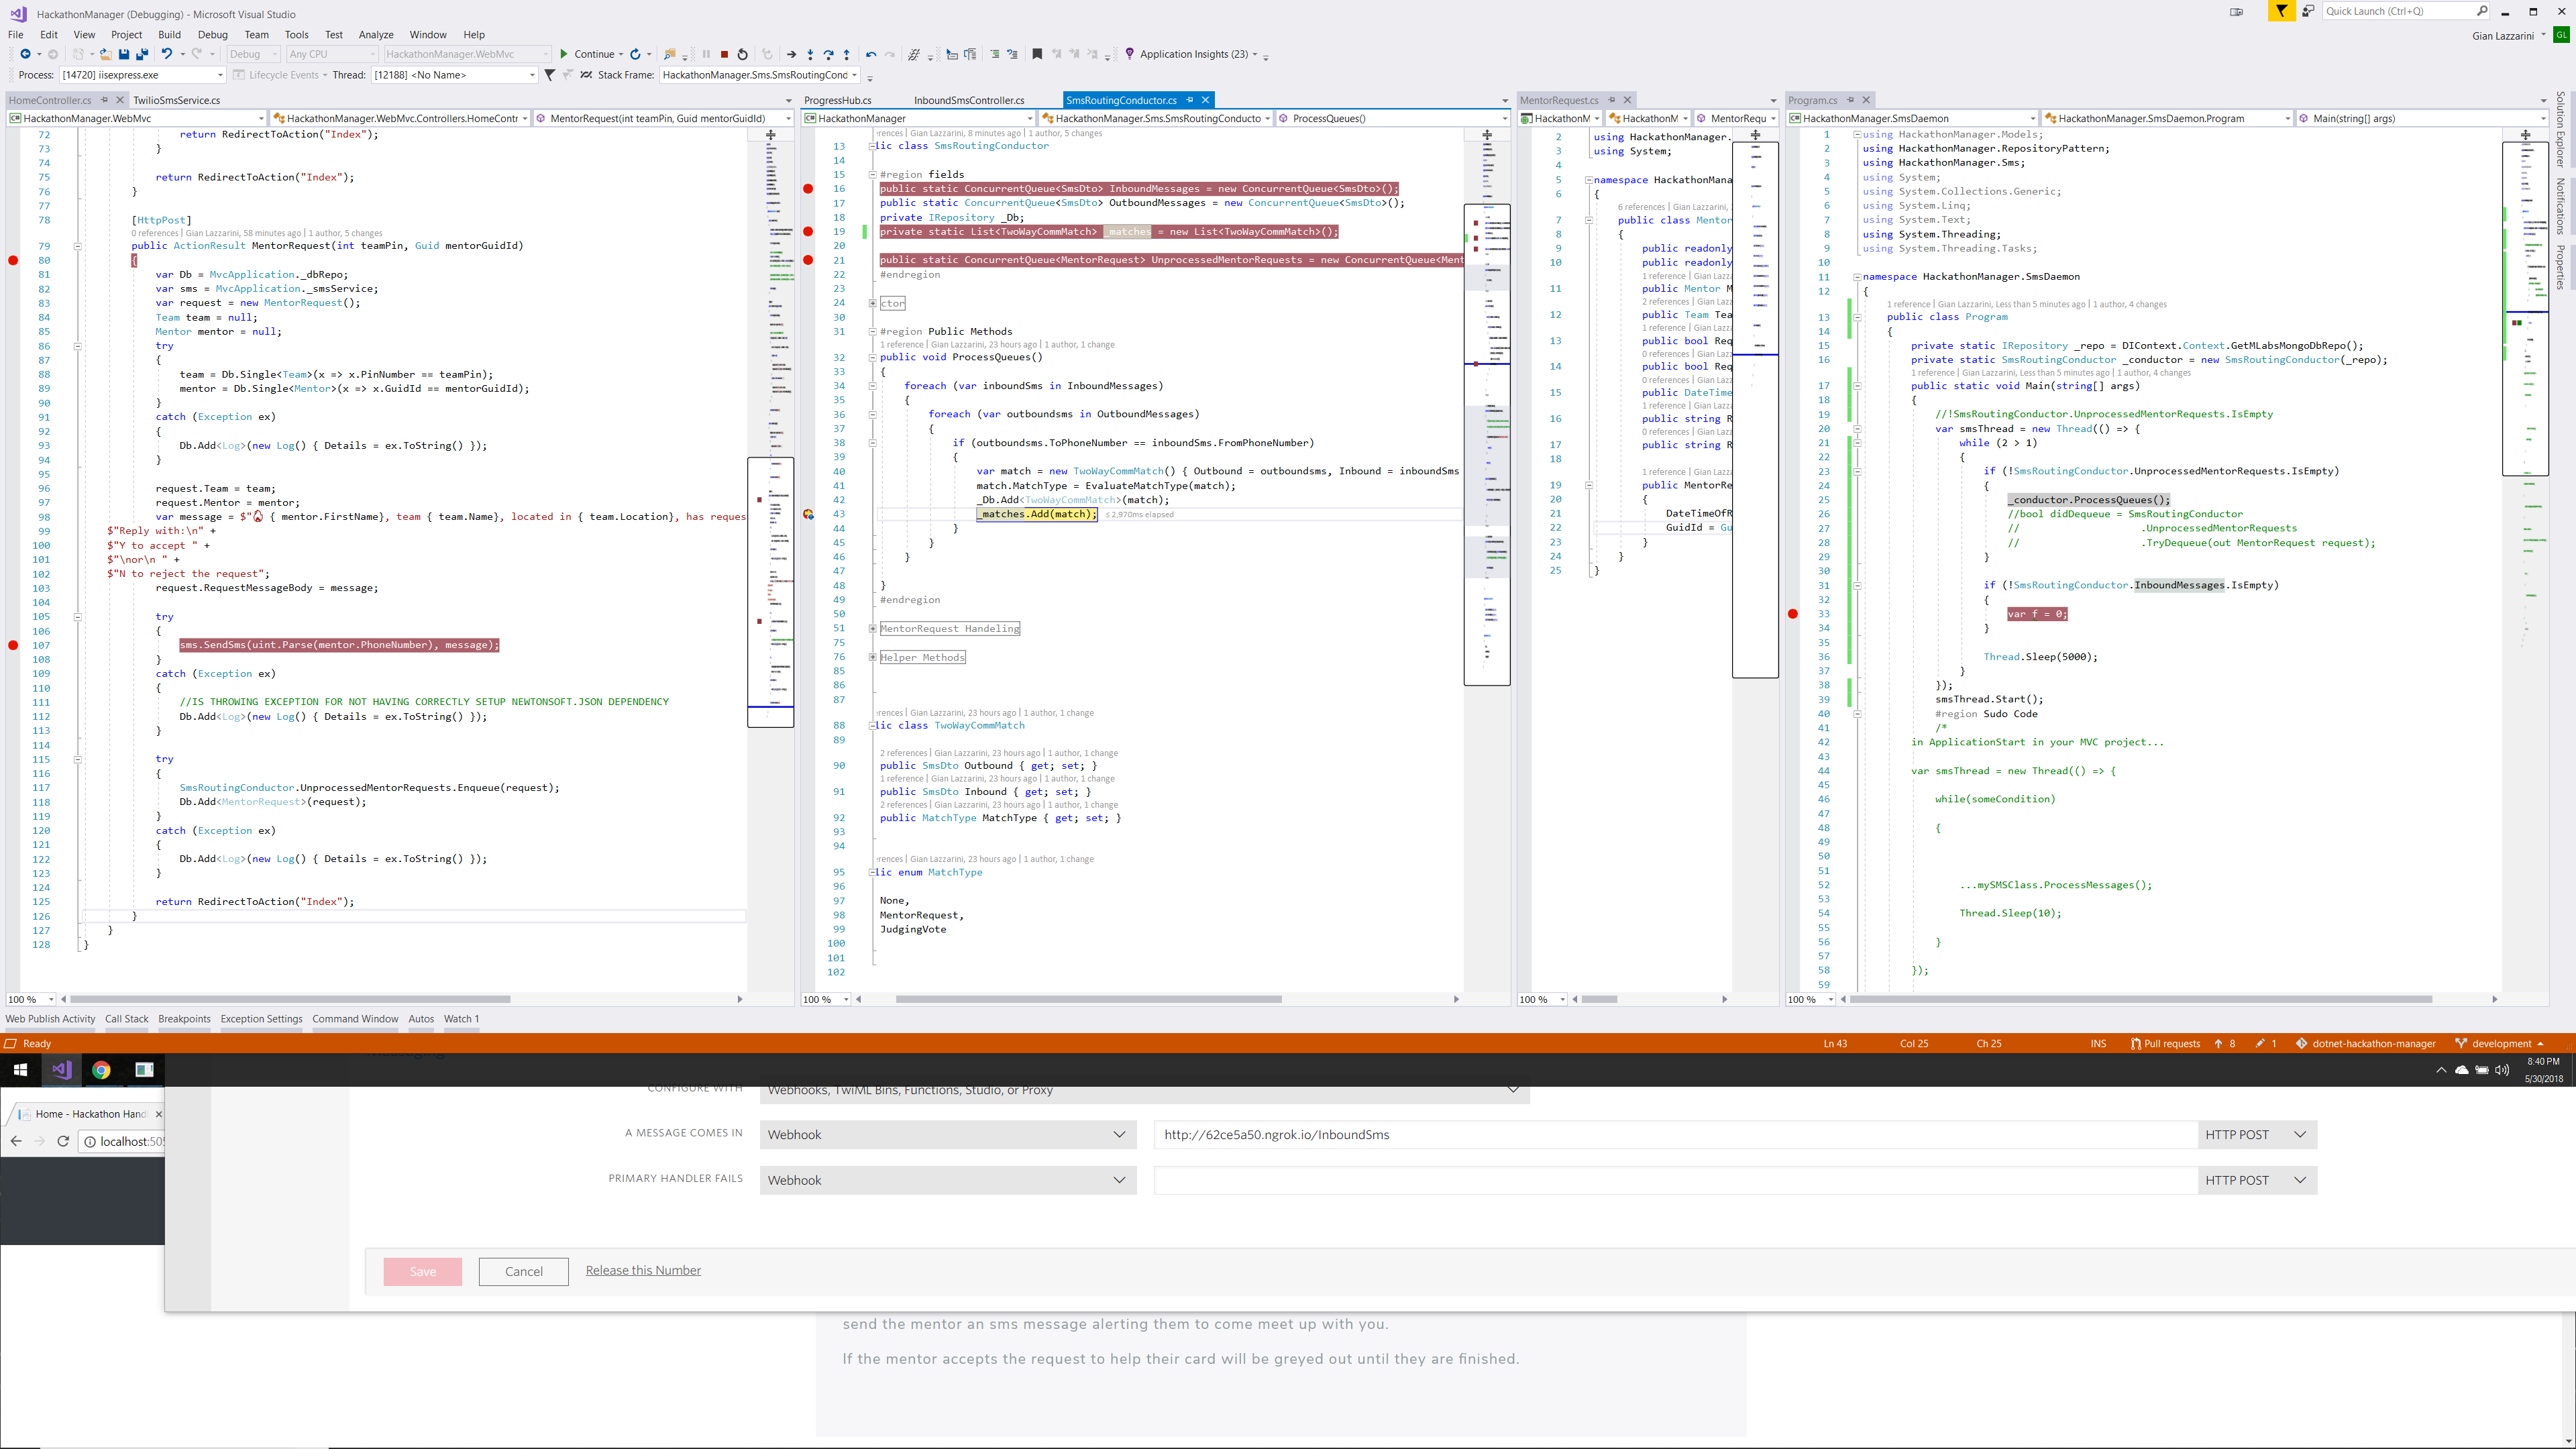The height and width of the screenshot is (1449, 2576).
Task: Open the Windows Start menu
Action: pyautogui.click(x=20, y=1070)
